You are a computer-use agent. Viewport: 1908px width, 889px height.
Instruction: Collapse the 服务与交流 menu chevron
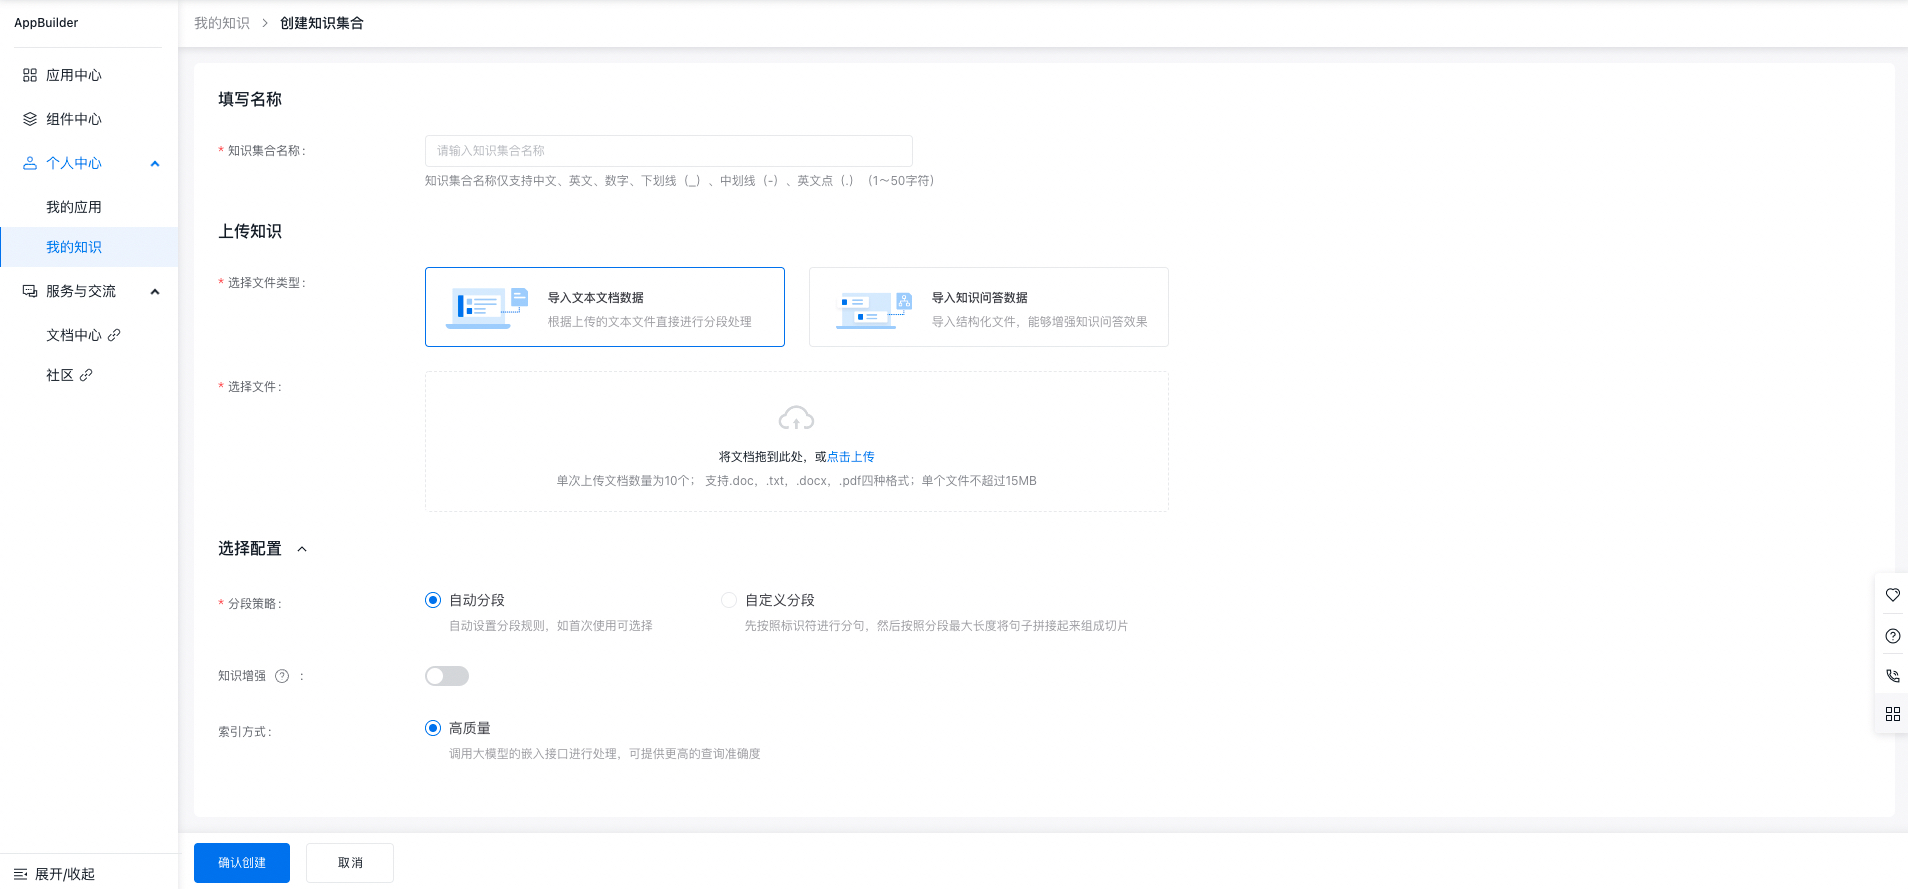(155, 292)
